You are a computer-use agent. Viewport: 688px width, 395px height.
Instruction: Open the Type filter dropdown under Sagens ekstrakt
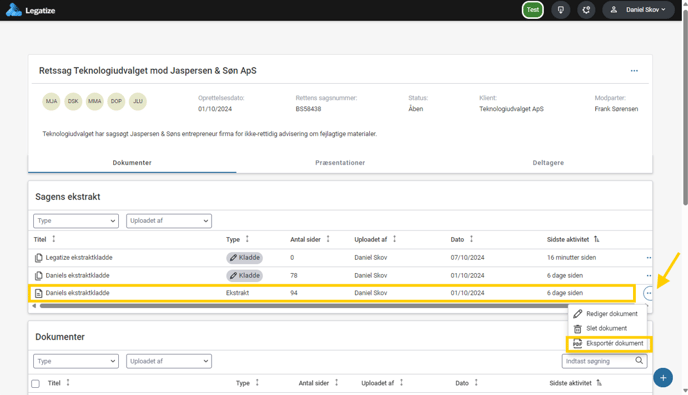tap(76, 221)
